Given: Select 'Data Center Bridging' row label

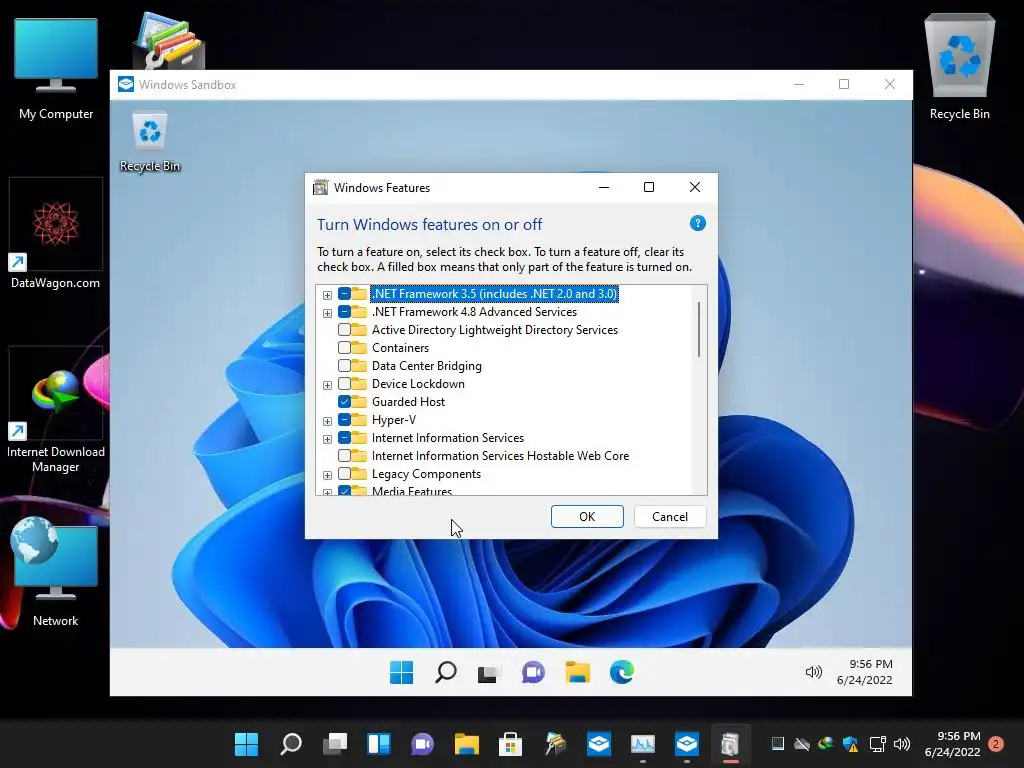Looking at the screenshot, I should [426, 366].
